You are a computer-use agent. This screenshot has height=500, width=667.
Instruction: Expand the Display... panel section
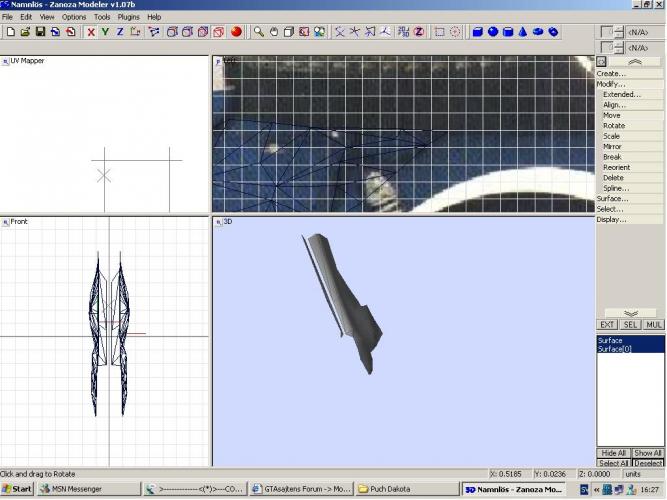(612, 219)
